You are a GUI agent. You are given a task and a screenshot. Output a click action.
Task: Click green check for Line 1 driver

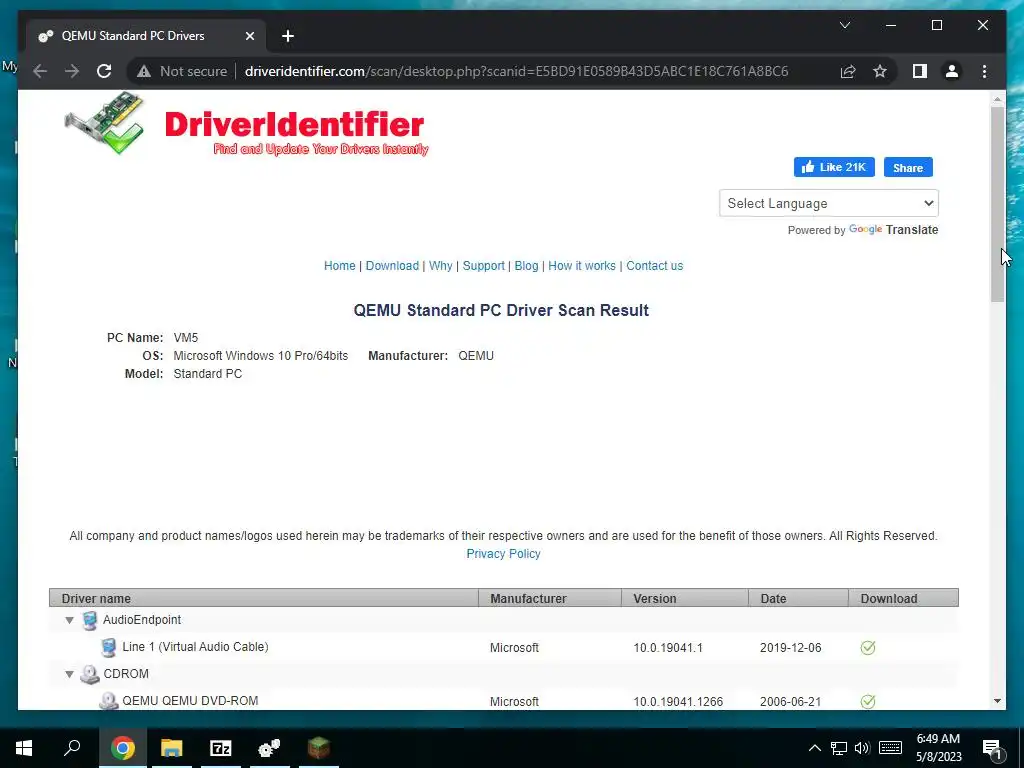click(x=867, y=648)
